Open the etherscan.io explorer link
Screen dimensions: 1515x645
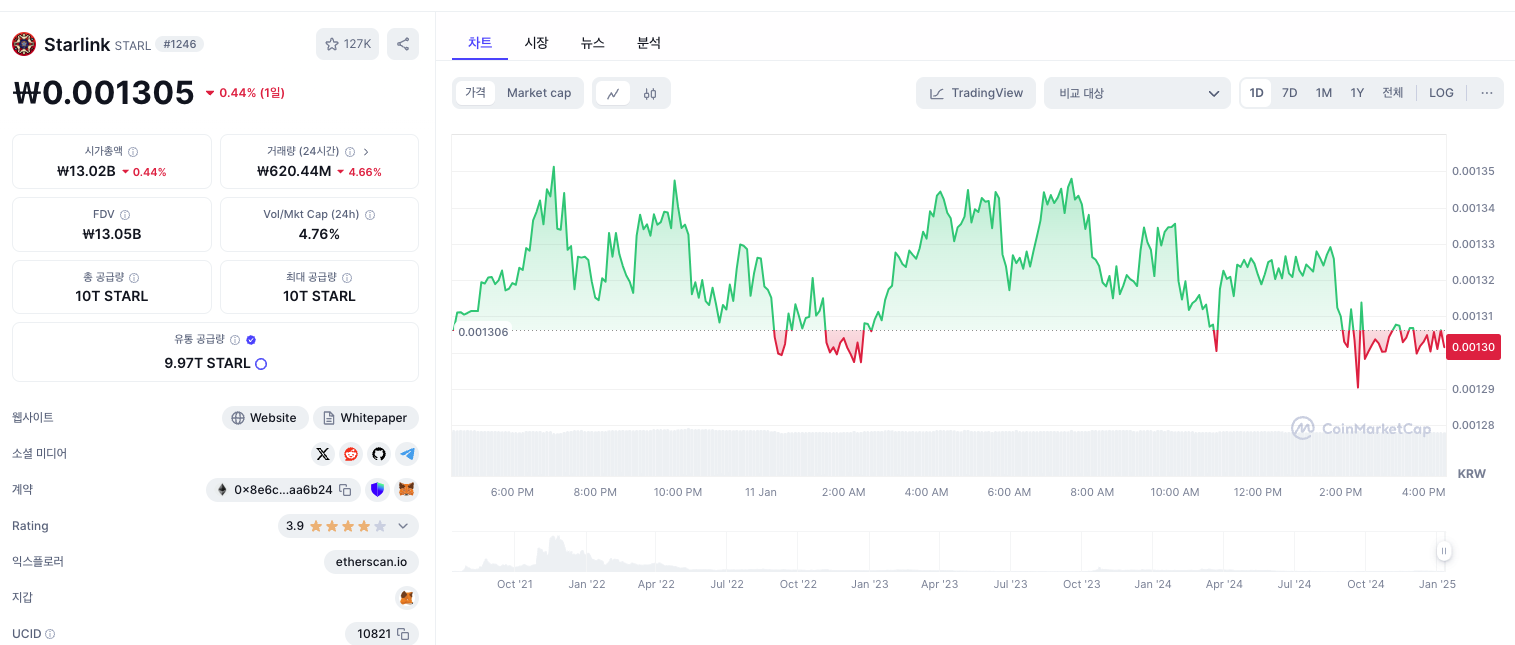[371, 562]
